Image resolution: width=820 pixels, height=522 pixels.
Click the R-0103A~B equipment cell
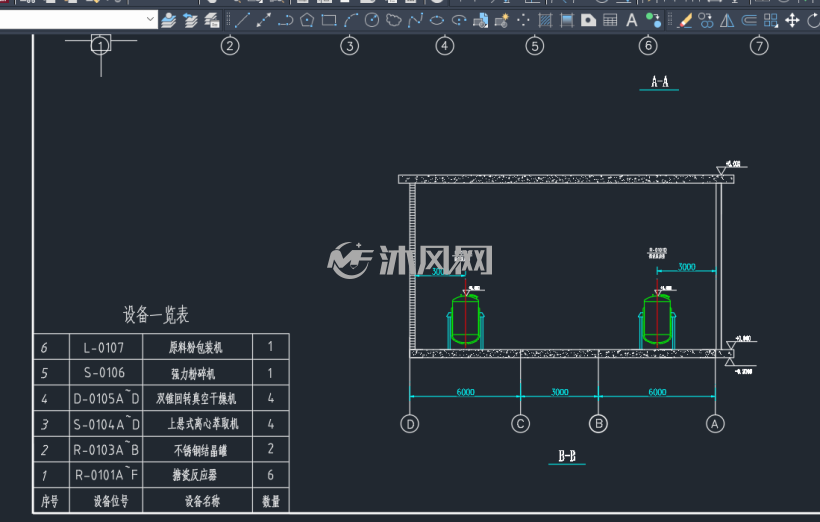click(x=106, y=450)
